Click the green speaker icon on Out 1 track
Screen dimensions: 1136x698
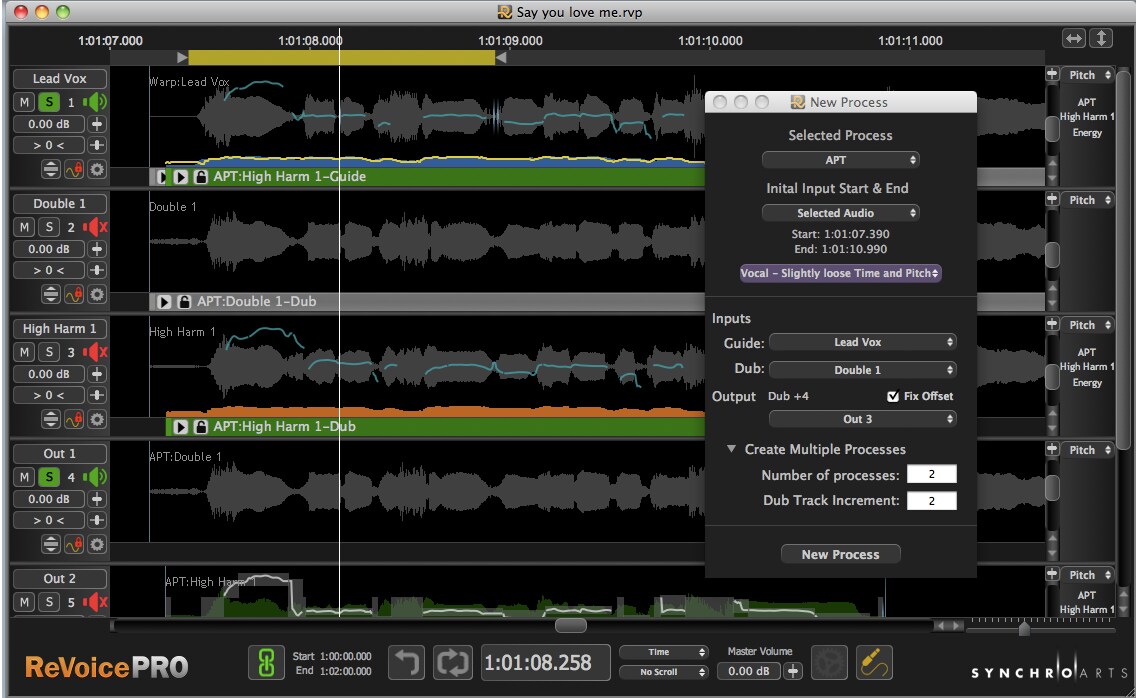pyautogui.click(x=95, y=477)
